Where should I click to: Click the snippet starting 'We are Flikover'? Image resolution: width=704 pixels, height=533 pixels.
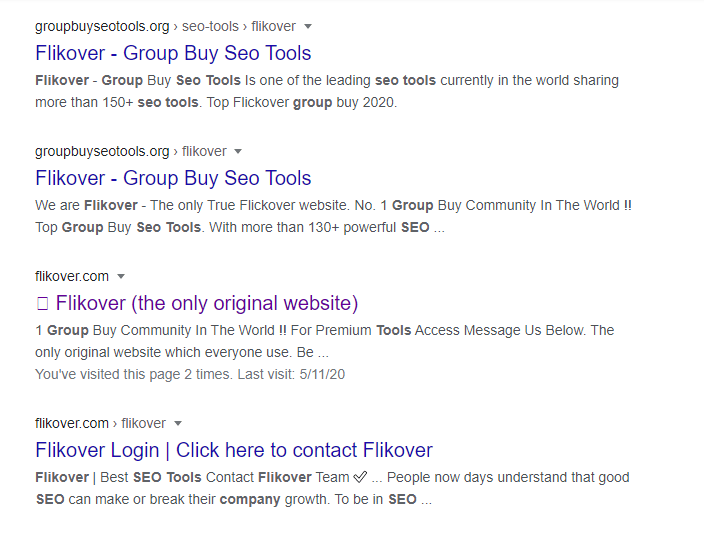[x=333, y=216]
